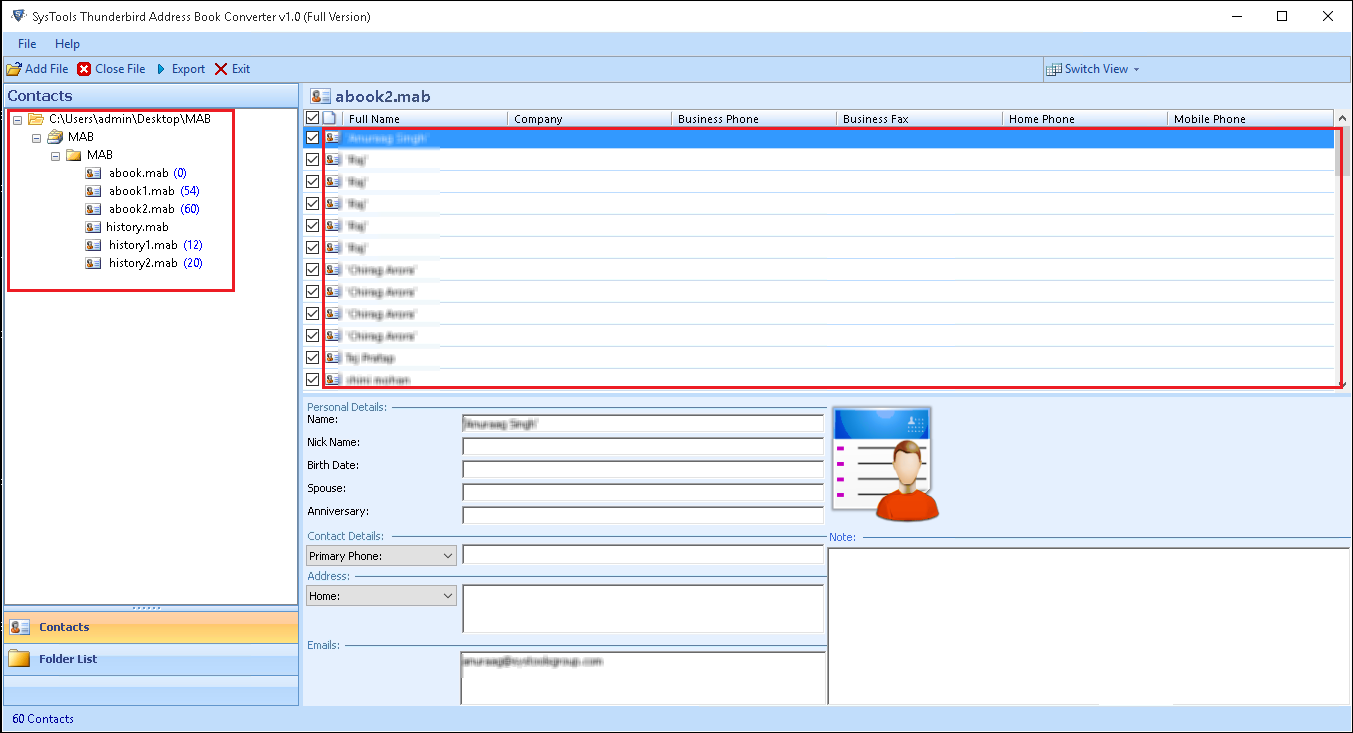Image resolution: width=1353 pixels, height=733 pixels.
Task: Click the Anniversary input field
Action: tap(643, 515)
